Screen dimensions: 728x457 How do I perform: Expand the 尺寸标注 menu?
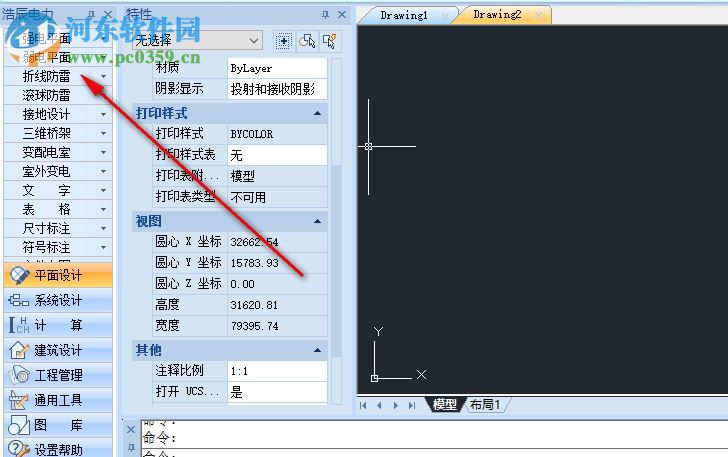(x=104, y=228)
